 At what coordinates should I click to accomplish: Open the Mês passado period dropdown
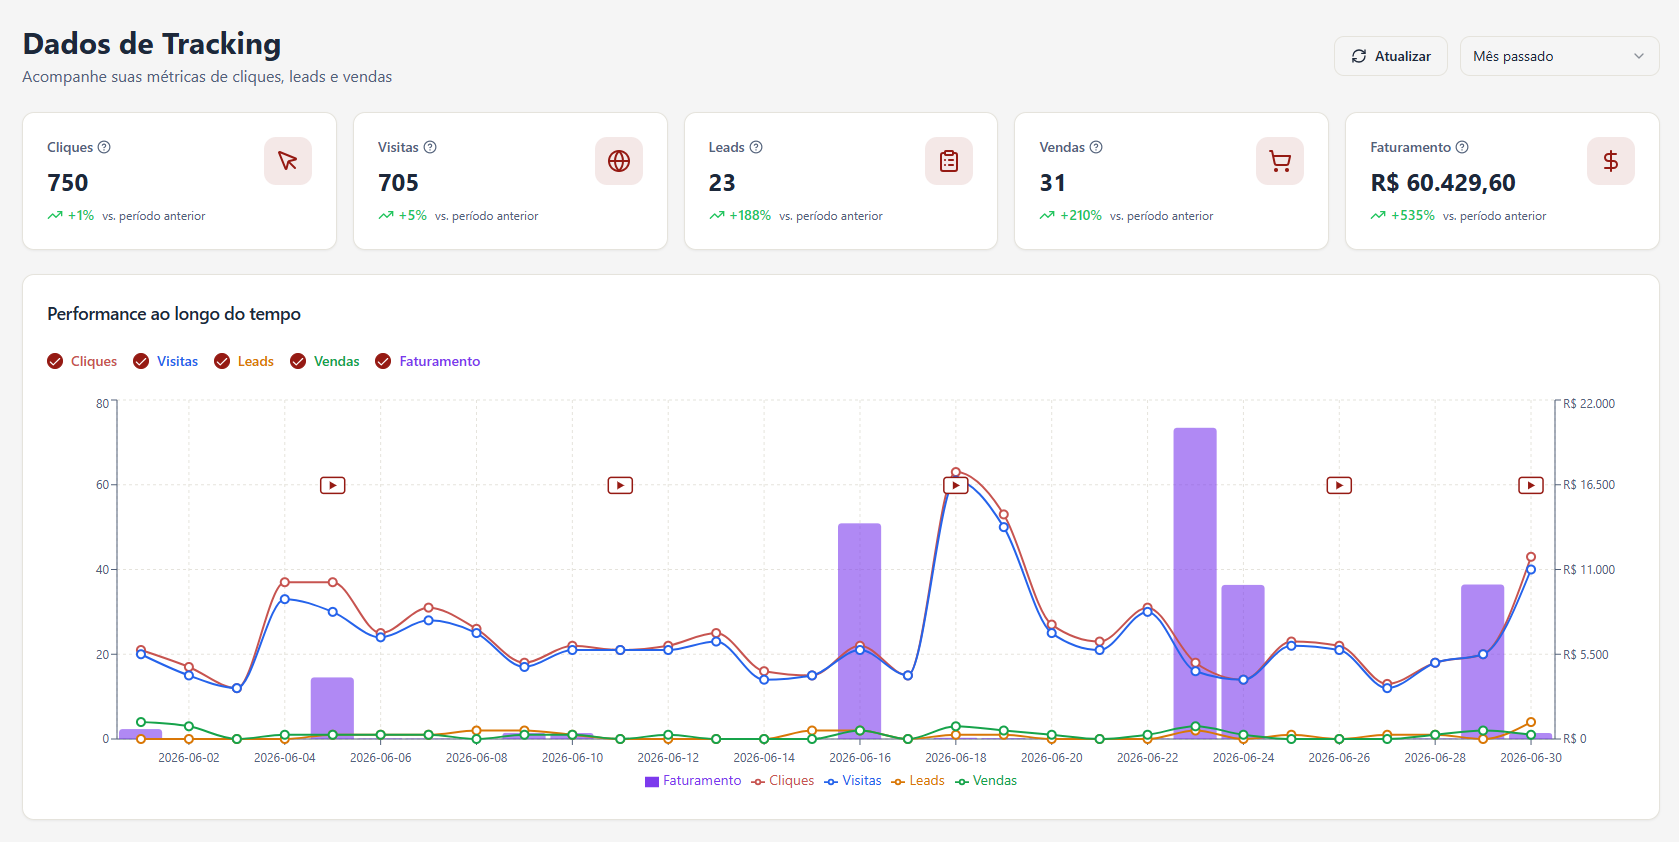pos(1559,56)
